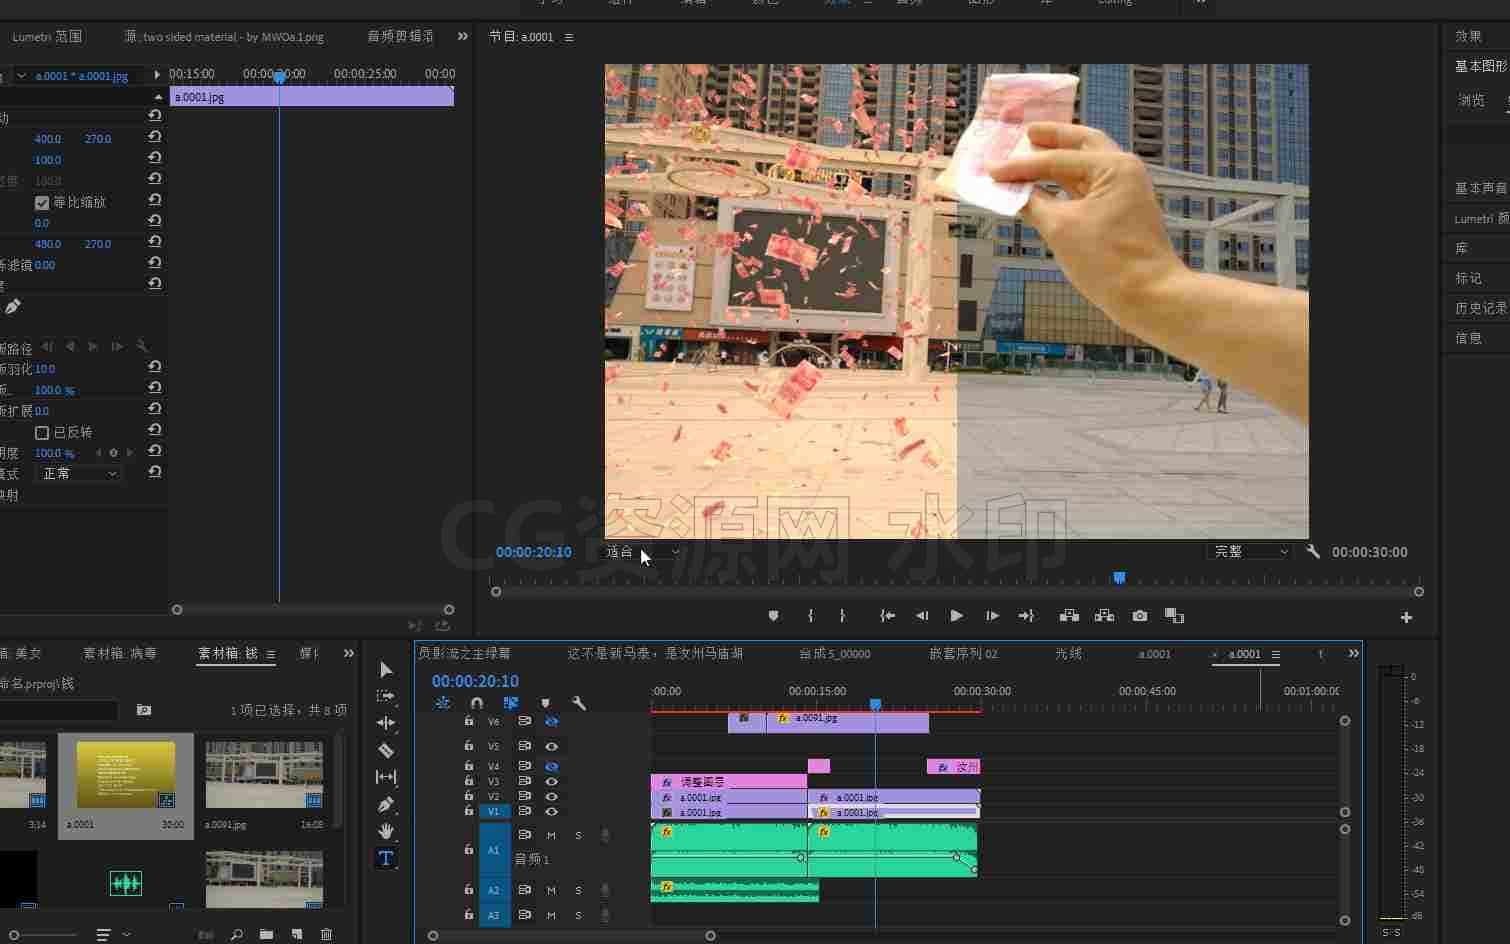Select the Hand tool
Screen dimensions: 1510x944
click(386, 831)
